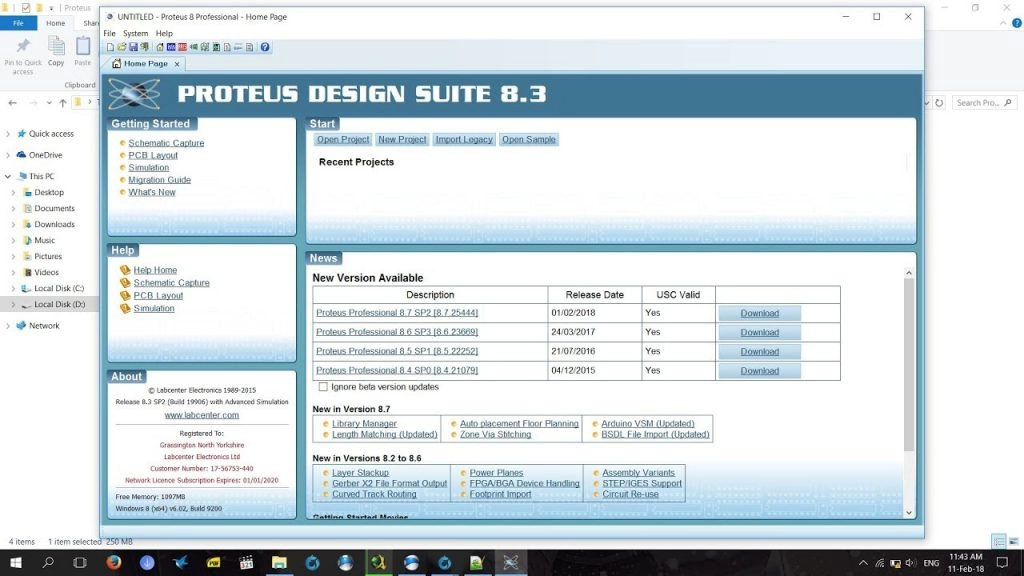Viewport: 1024px width, 576px height.
Task: Open the What's New link
Action: click(x=152, y=192)
